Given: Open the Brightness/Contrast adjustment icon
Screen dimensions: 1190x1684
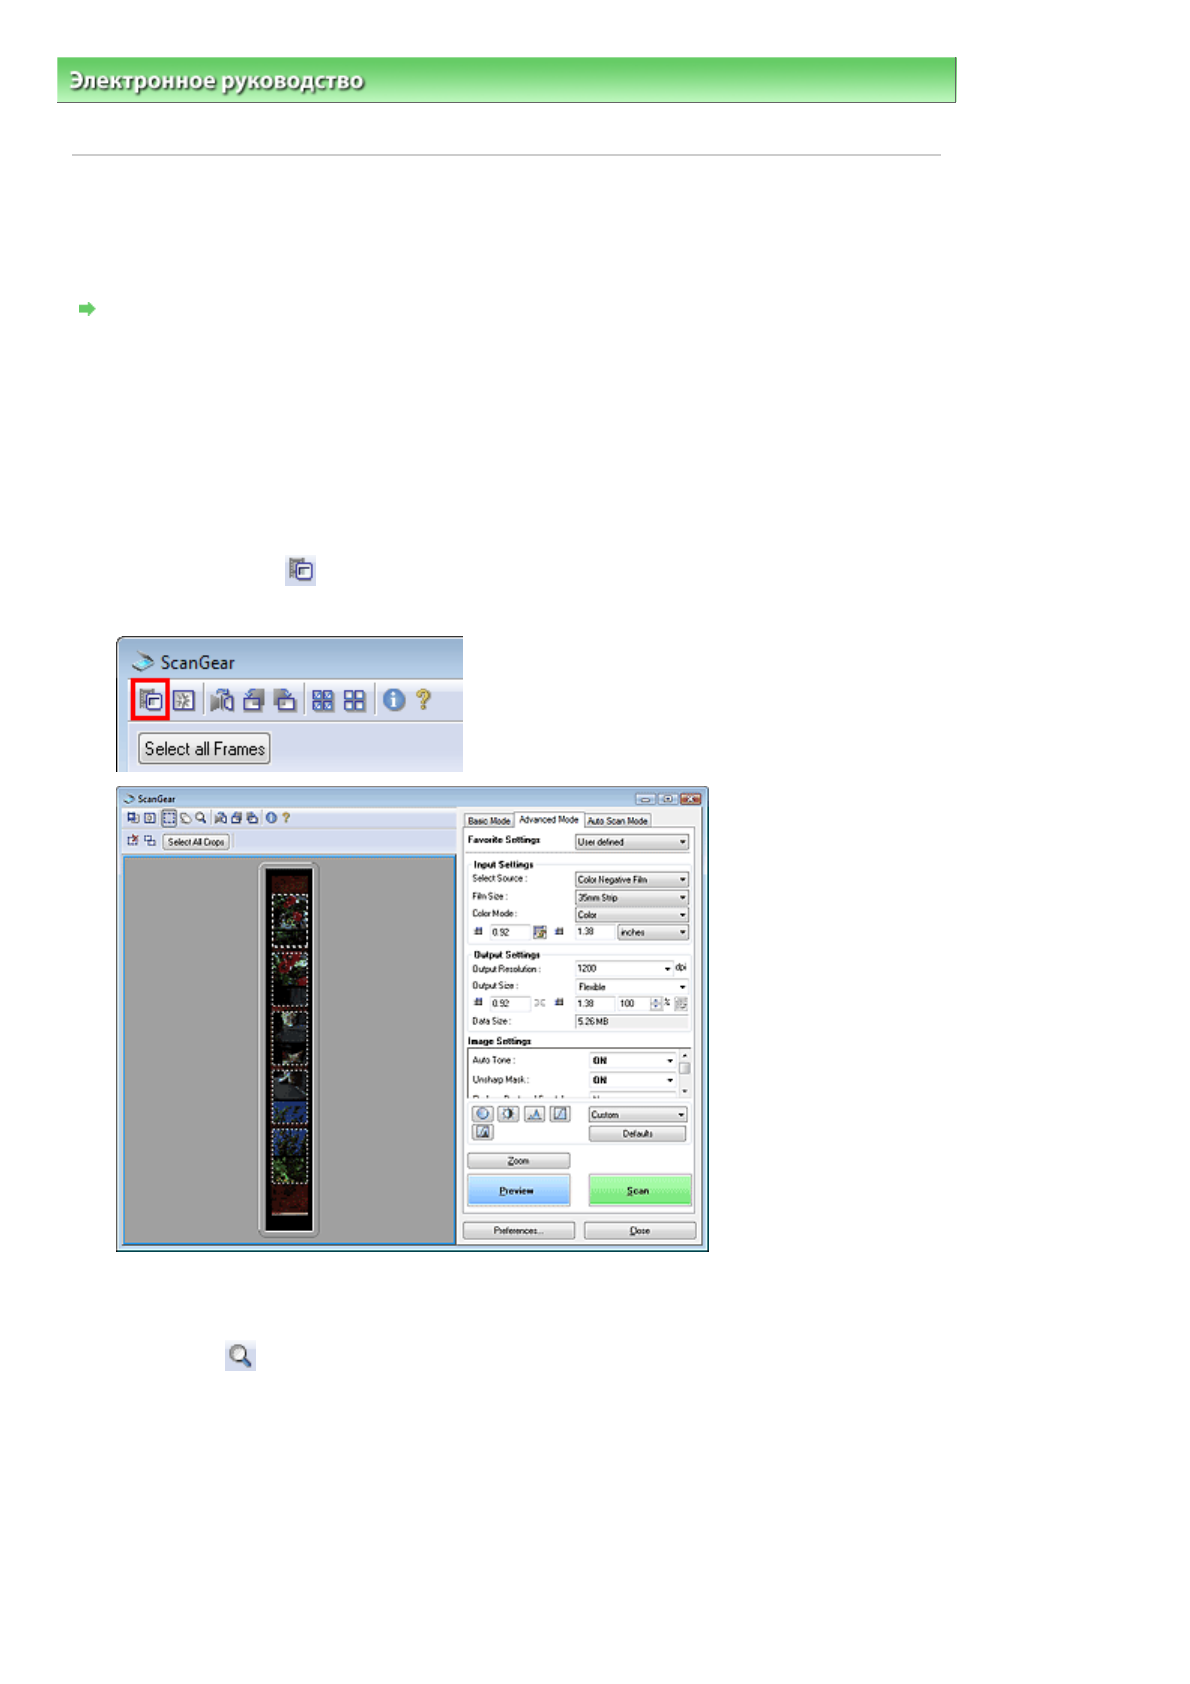Looking at the screenshot, I should tap(508, 1114).
